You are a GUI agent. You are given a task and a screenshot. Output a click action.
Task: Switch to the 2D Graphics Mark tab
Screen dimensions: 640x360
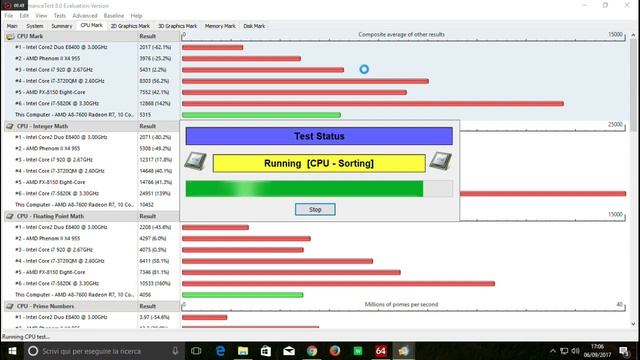tap(130, 26)
